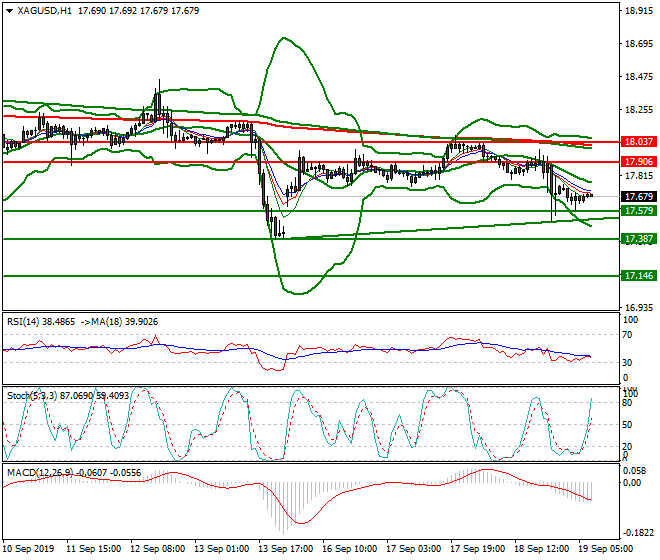Image resolution: width=660 pixels, height=560 pixels.
Task: Click the 13 Sep 17:00 time axis label
Action: (285, 549)
